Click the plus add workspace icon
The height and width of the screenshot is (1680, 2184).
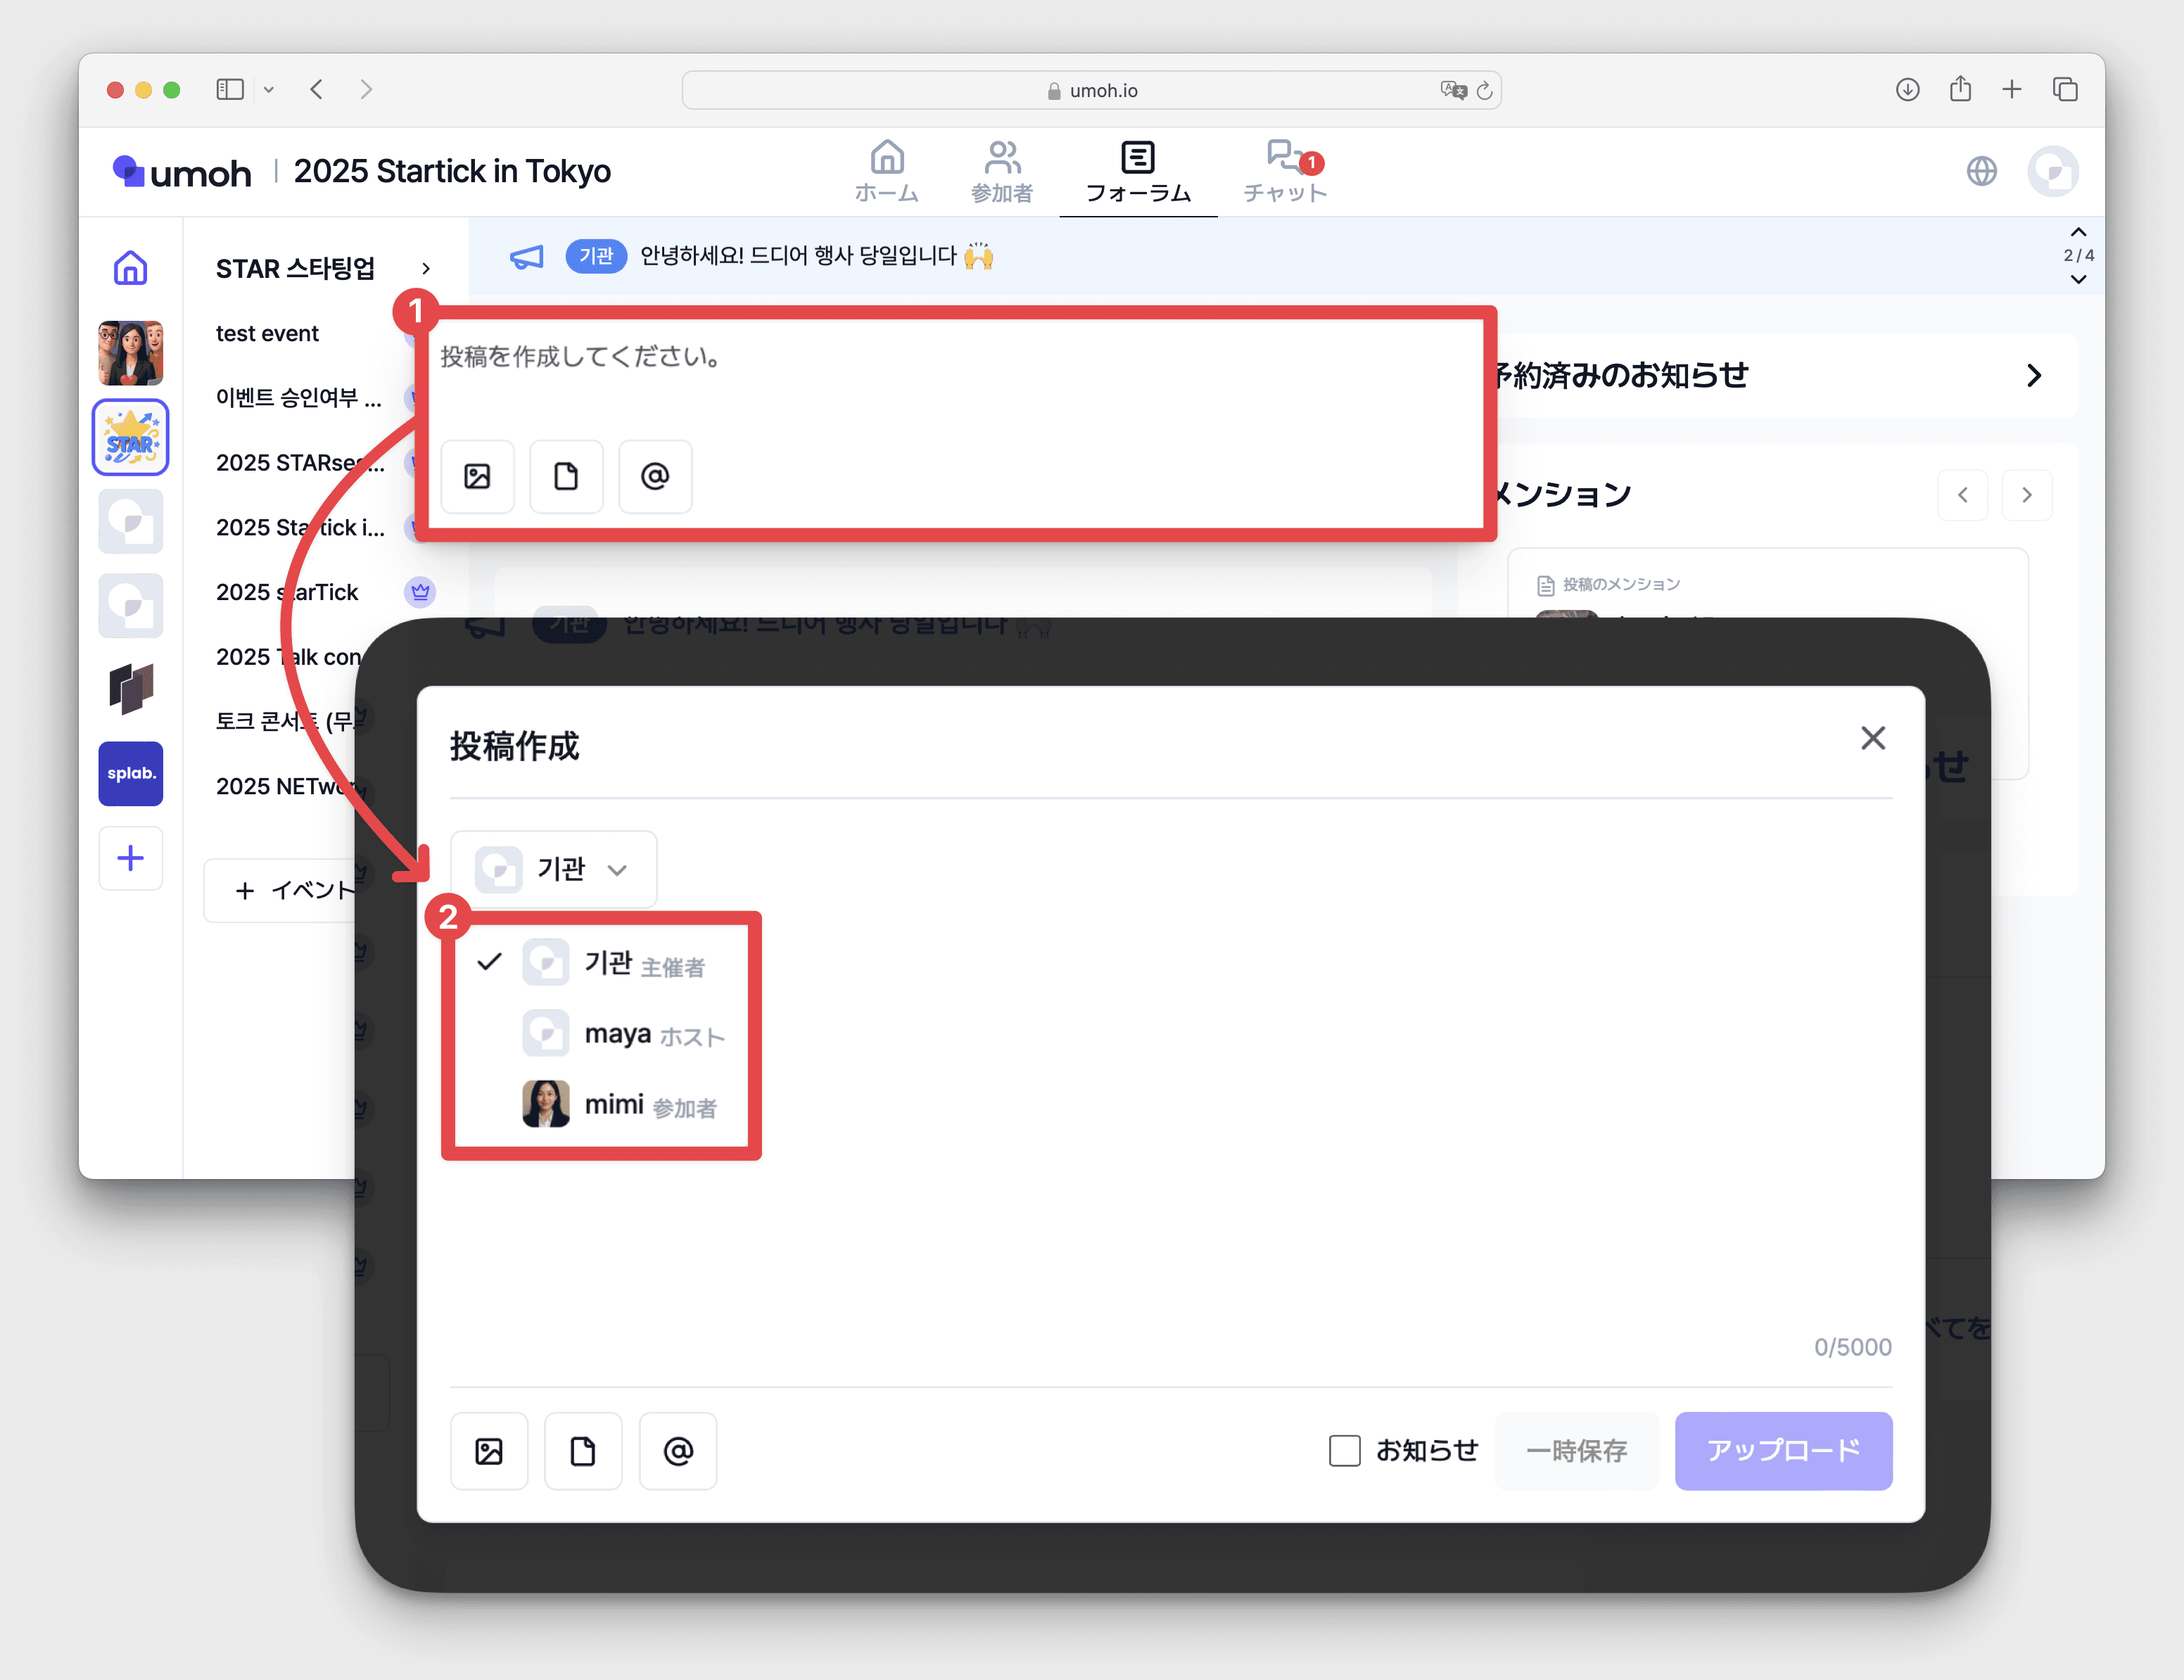[130, 858]
